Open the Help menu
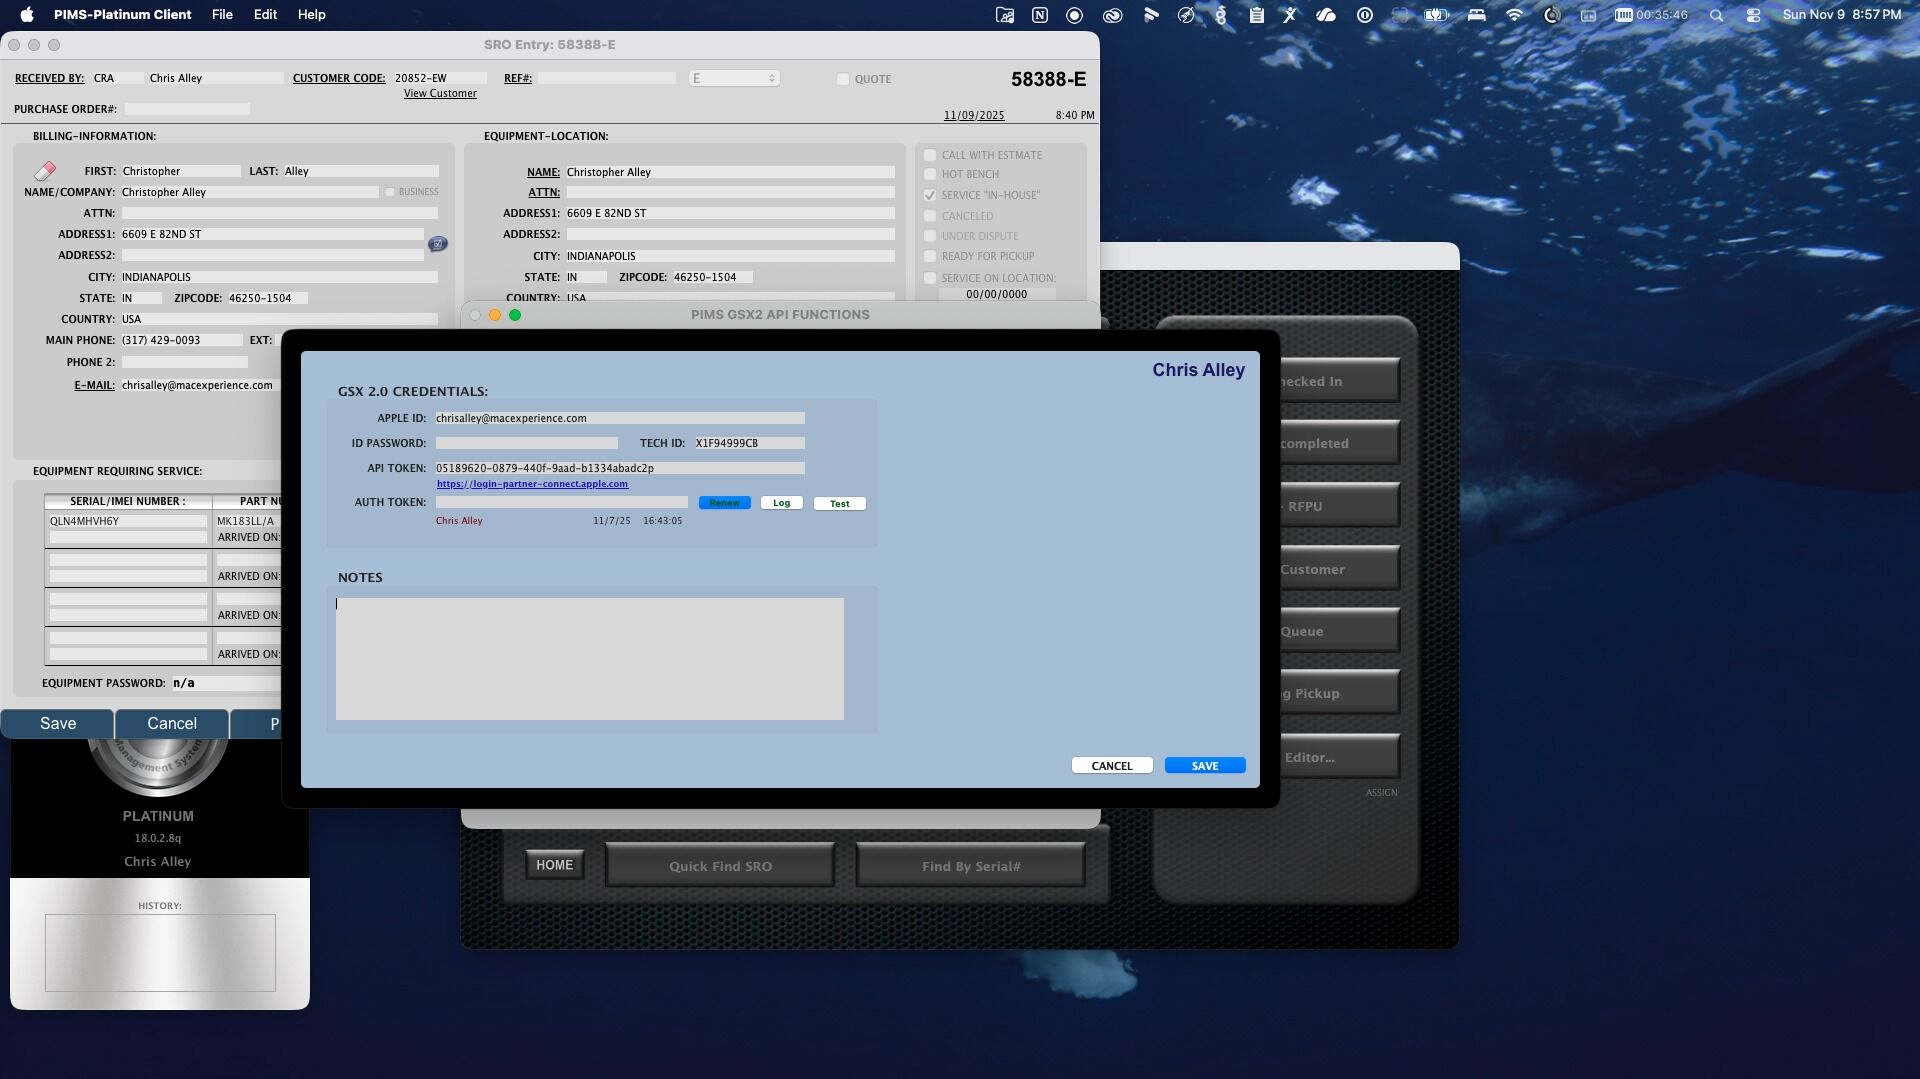The width and height of the screenshot is (1920, 1079). pyautogui.click(x=311, y=15)
